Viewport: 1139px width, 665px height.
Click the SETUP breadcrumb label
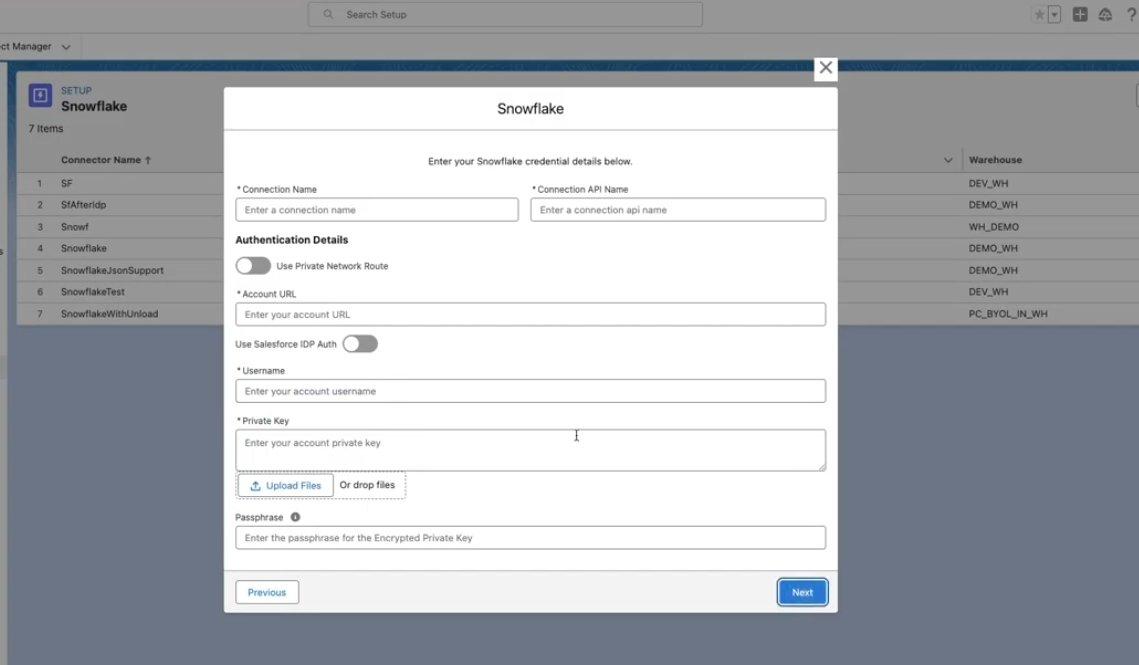coord(76,91)
